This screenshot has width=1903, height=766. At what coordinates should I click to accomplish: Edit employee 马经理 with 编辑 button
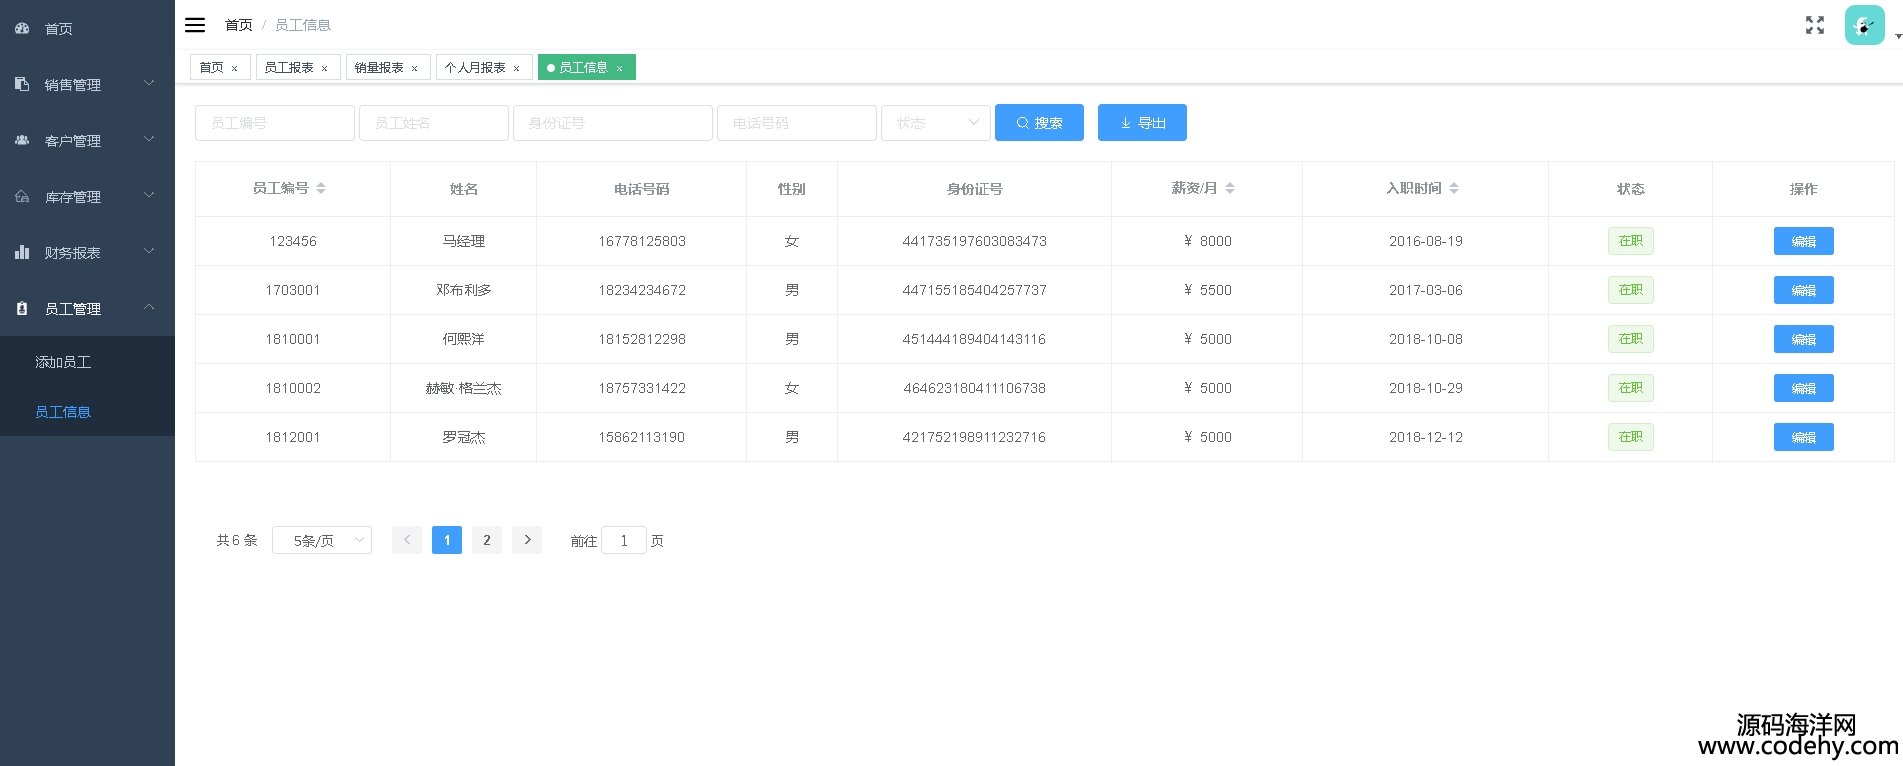1803,241
